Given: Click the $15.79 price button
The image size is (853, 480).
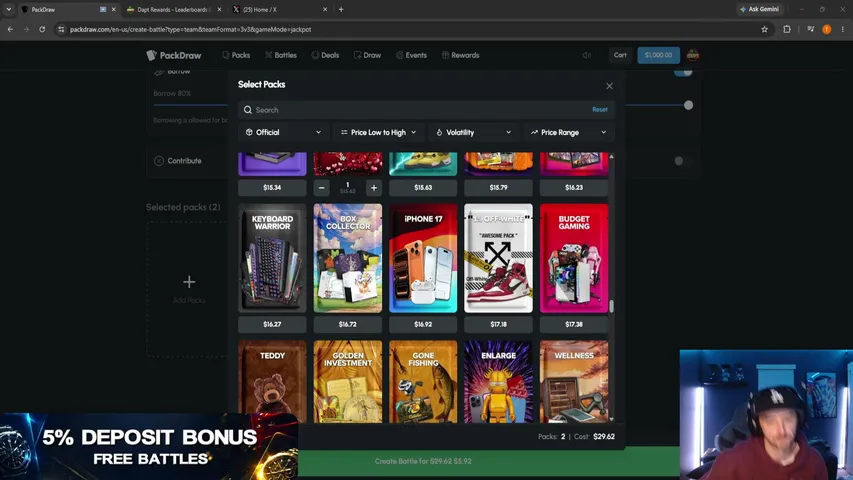Looking at the screenshot, I should click(x=498, y=188).
